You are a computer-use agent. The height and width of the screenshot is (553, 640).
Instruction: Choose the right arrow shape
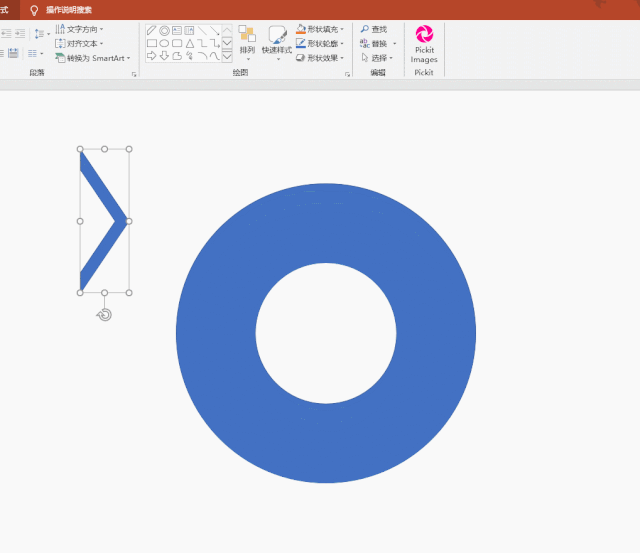coord(152,56)
